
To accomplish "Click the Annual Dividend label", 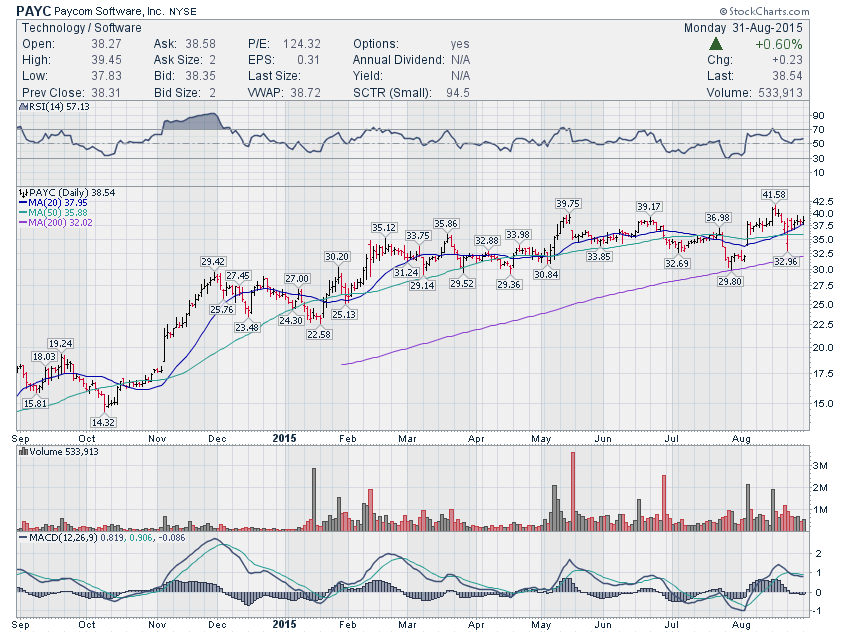I will coord(398,60).
